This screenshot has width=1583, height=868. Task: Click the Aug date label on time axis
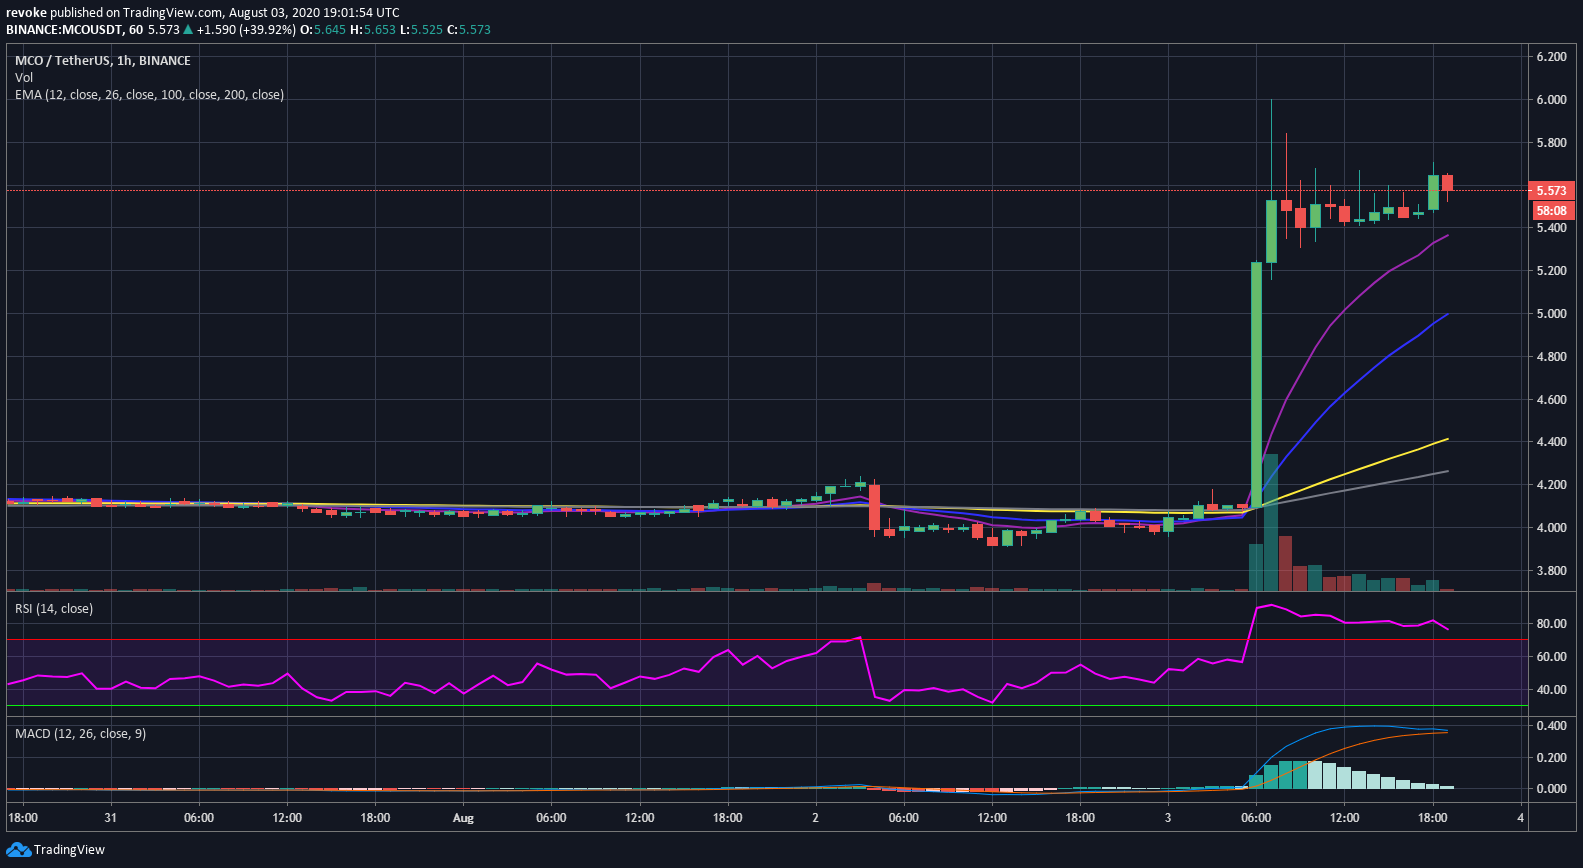click(463, 818)
